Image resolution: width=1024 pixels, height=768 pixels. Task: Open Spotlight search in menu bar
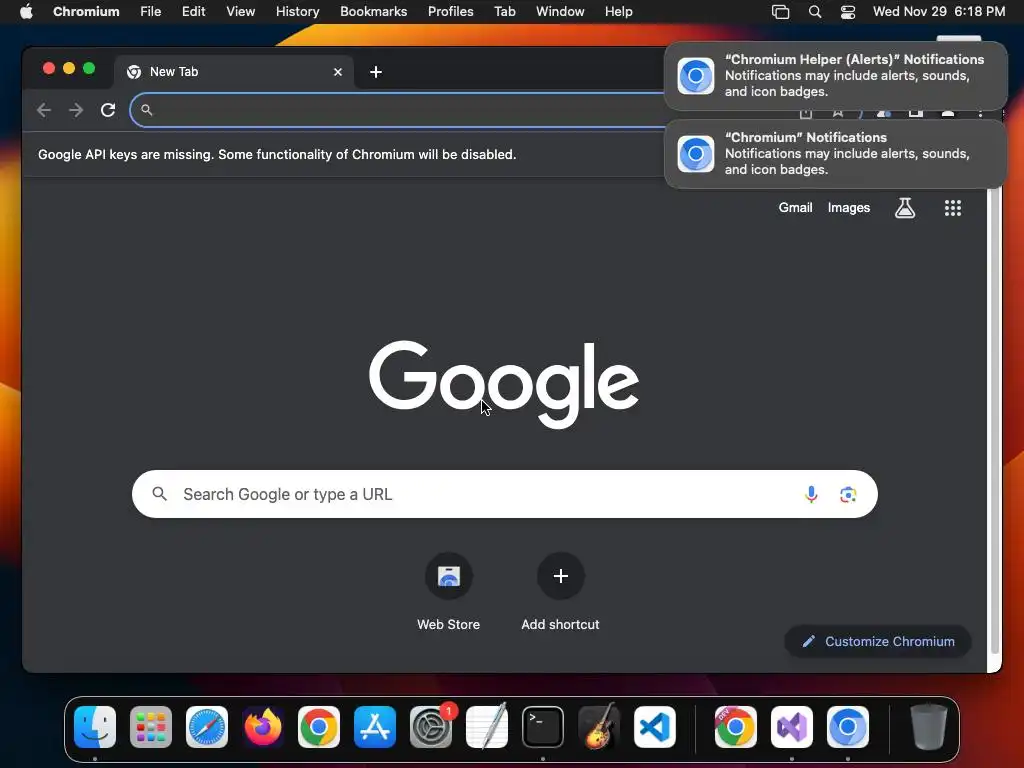[814, 12]
